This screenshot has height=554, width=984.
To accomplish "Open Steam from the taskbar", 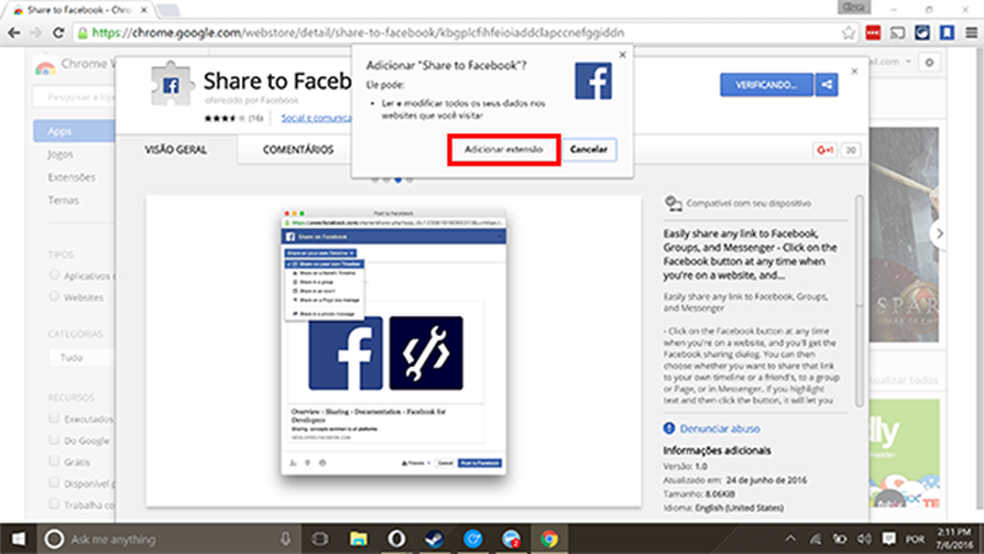I will click(434, 539).
